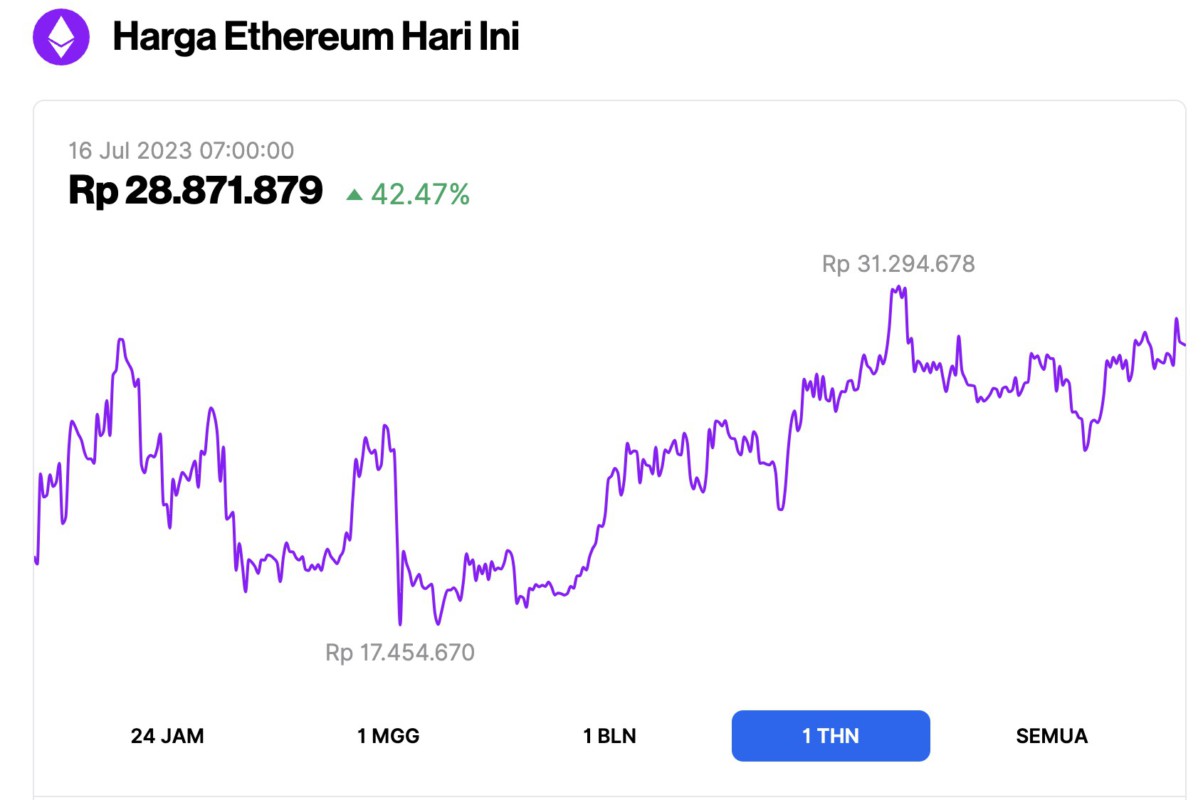The width and height of the screenshot is (1203, 800).
Task: Click the highlighted blue 1 THN button
Action: pos(831,735)
